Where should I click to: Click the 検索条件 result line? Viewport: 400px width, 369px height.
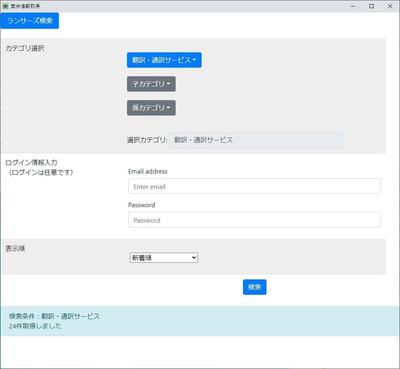point(54,316)
